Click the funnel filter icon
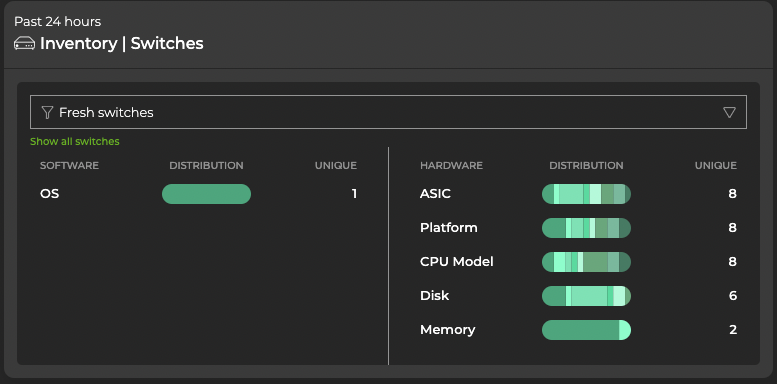This screenshot has width=777, height=384. click(x=47, y=112)
